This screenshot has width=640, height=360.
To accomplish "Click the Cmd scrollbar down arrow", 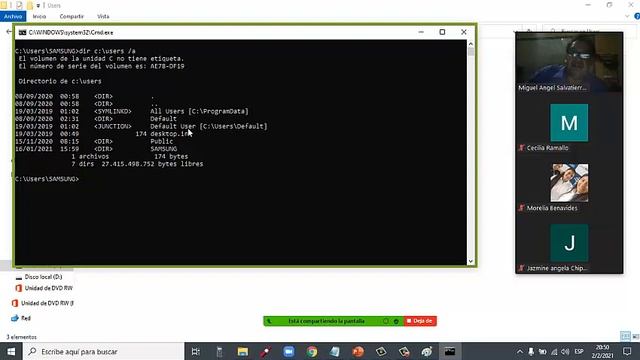I will [471, 261].
